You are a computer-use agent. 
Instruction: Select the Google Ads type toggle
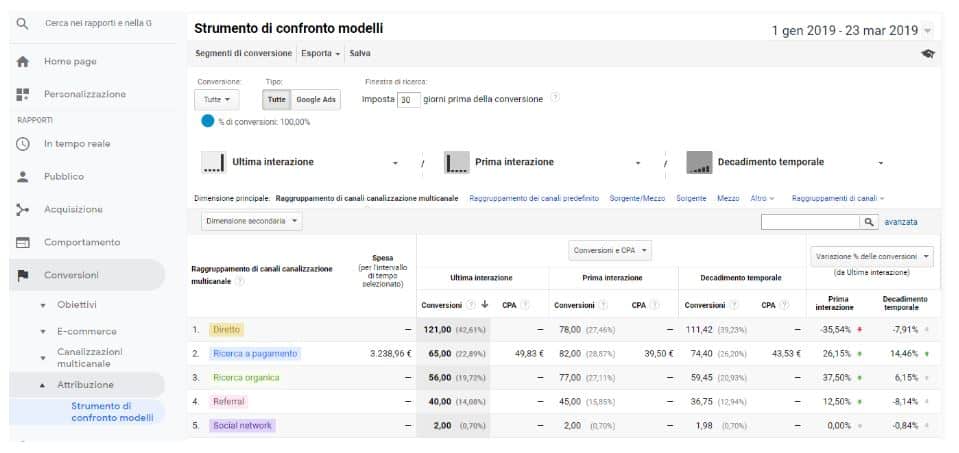(316, 100)
